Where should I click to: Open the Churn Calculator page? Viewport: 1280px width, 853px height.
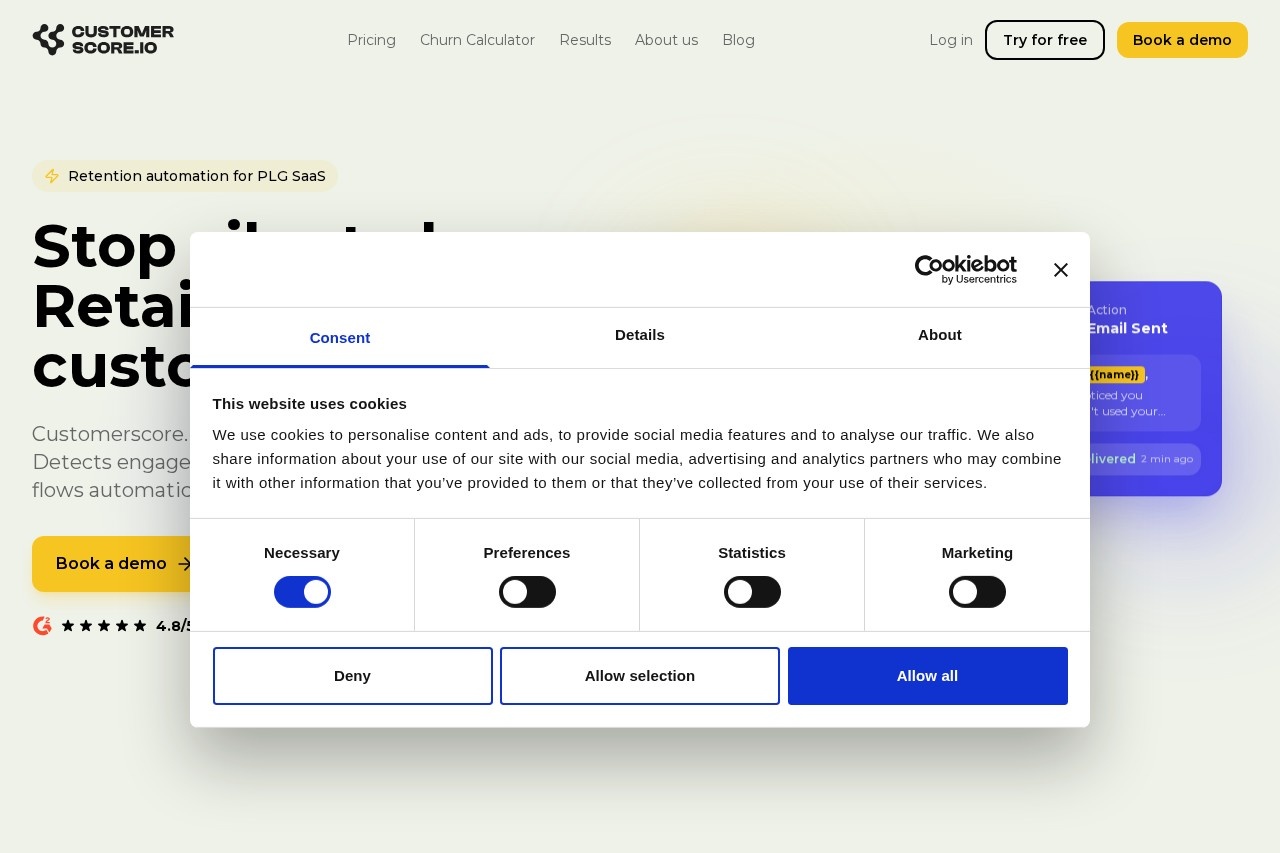coord(477,40)
